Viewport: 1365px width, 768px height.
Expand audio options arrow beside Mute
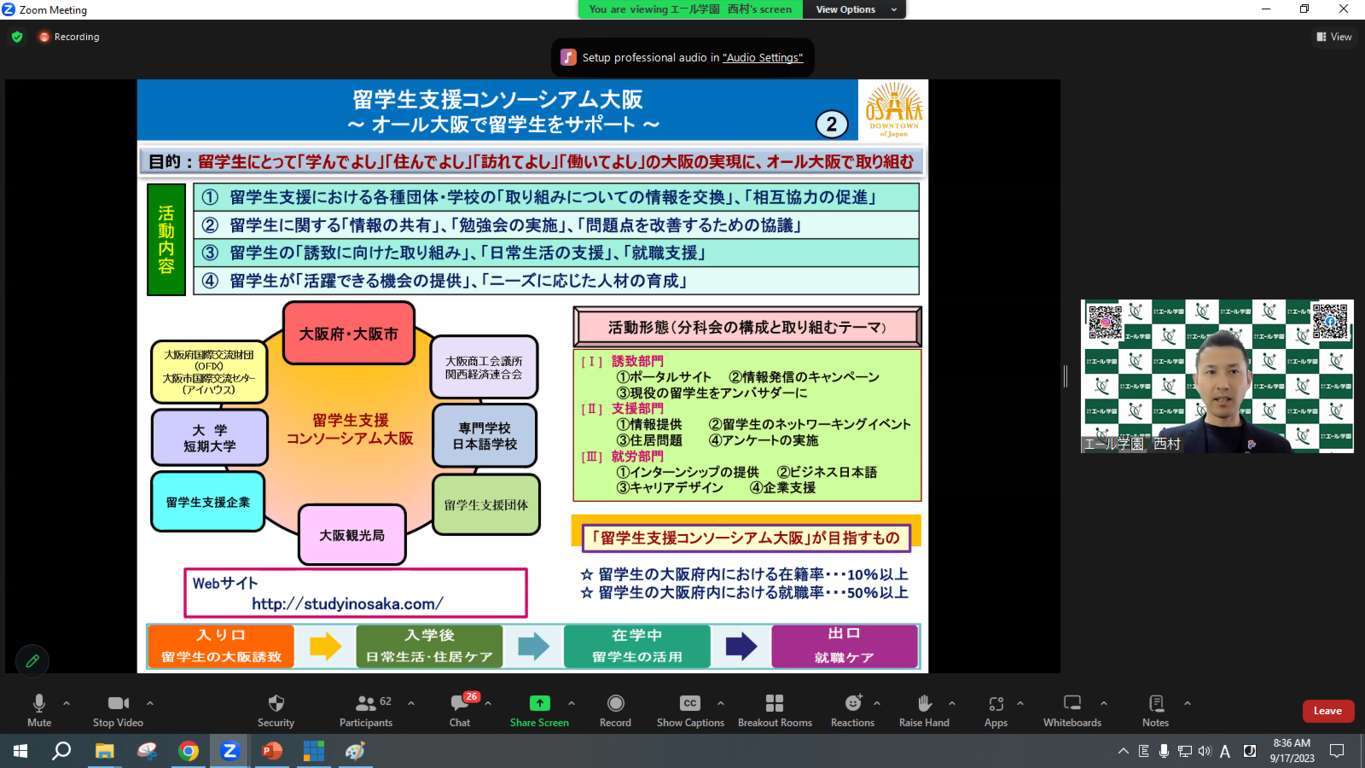pyautogui.click(x=66, y=703)
